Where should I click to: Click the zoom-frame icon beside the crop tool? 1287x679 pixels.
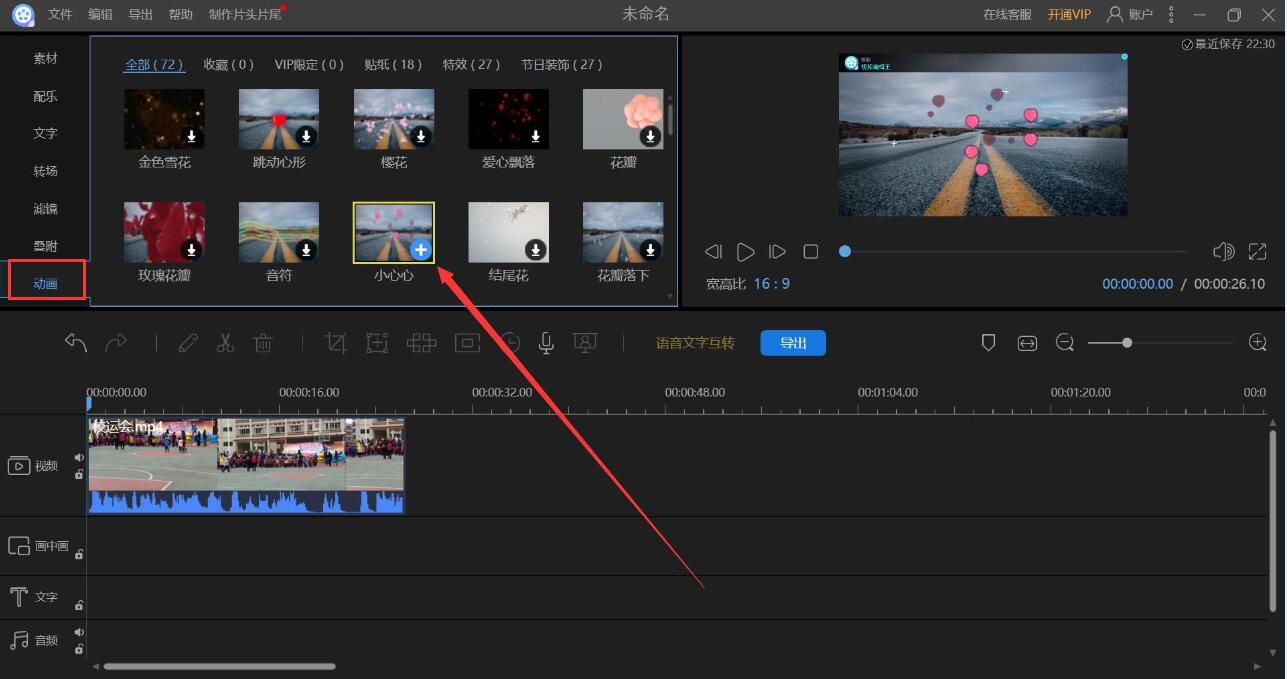pos(377,343)
